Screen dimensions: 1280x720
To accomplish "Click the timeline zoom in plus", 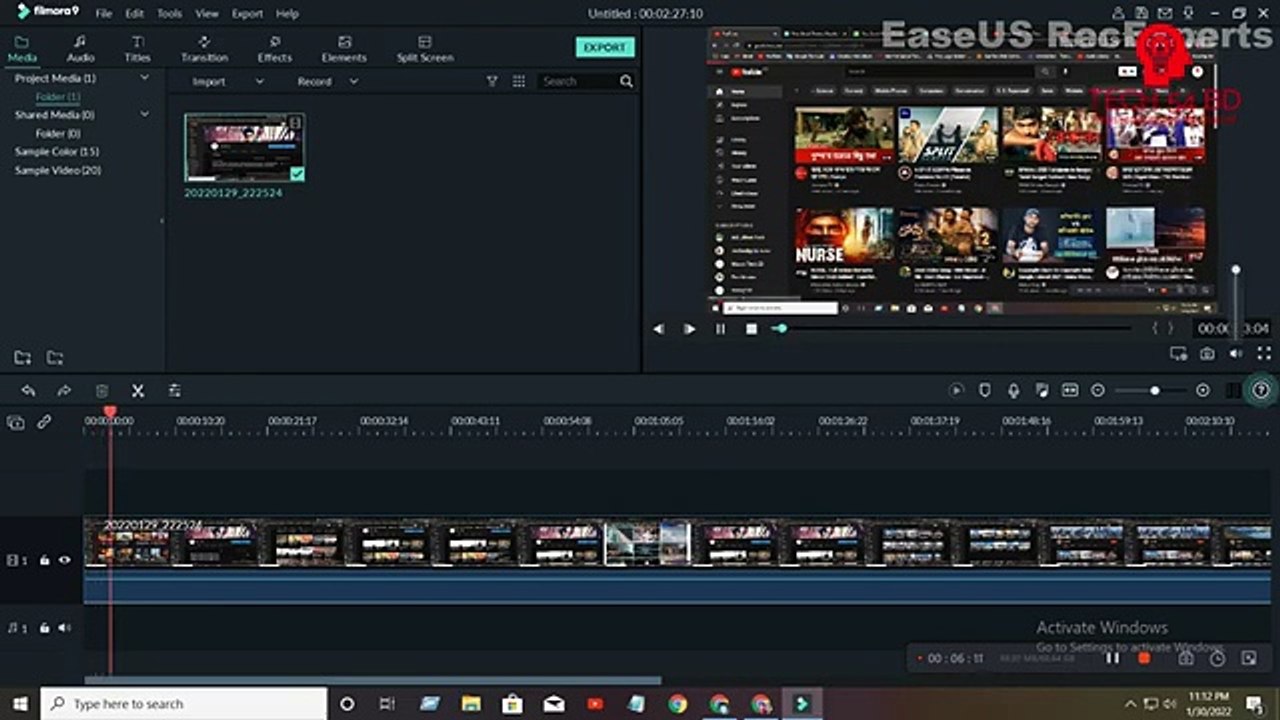I will click(x=1203, y=390).
